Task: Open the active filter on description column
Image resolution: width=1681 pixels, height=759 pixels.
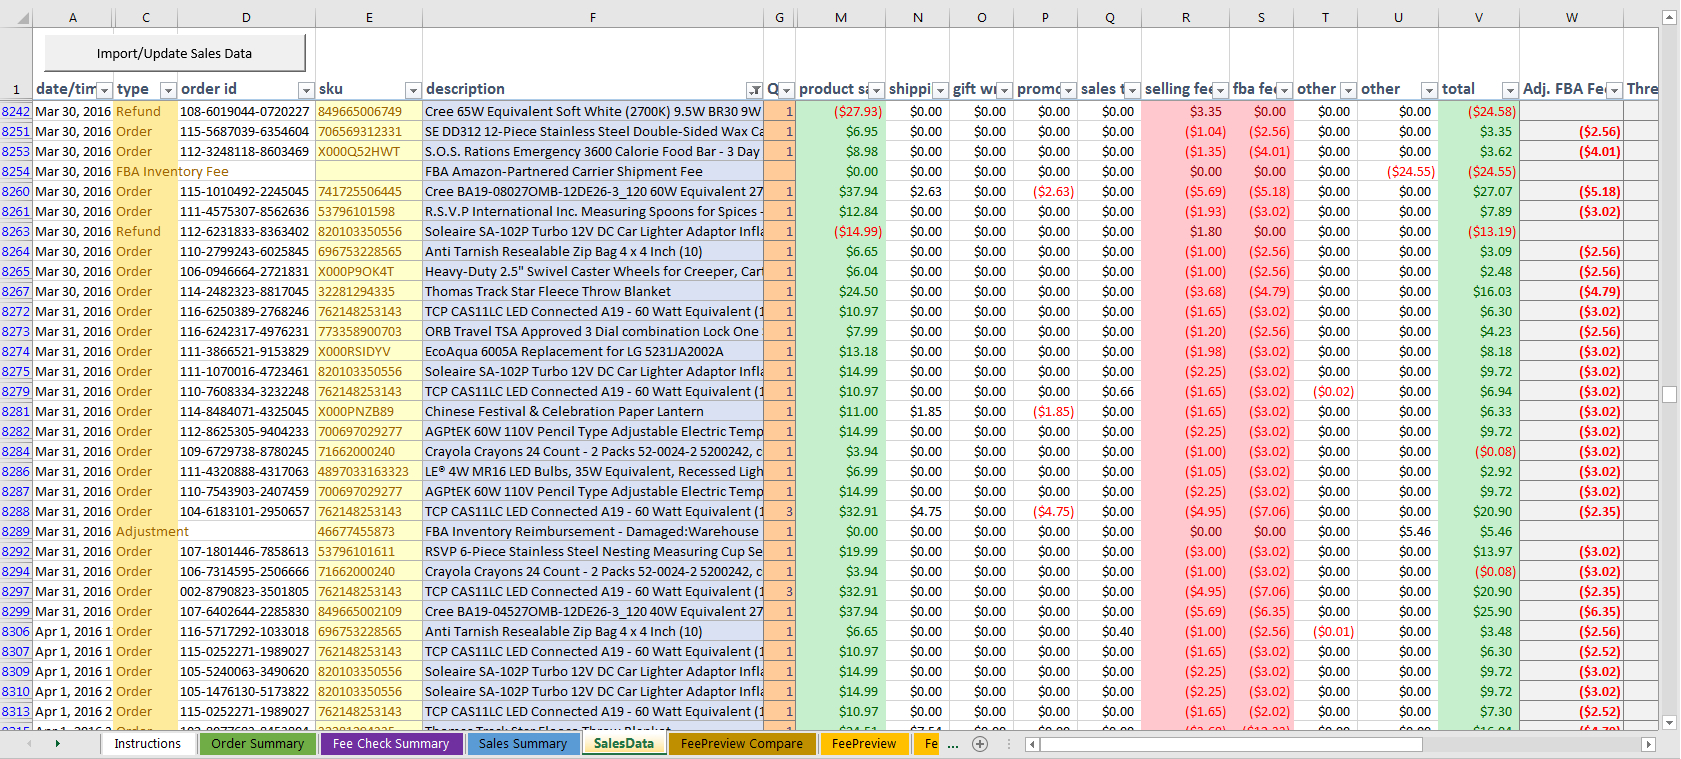Action: (x=755, y=90)
